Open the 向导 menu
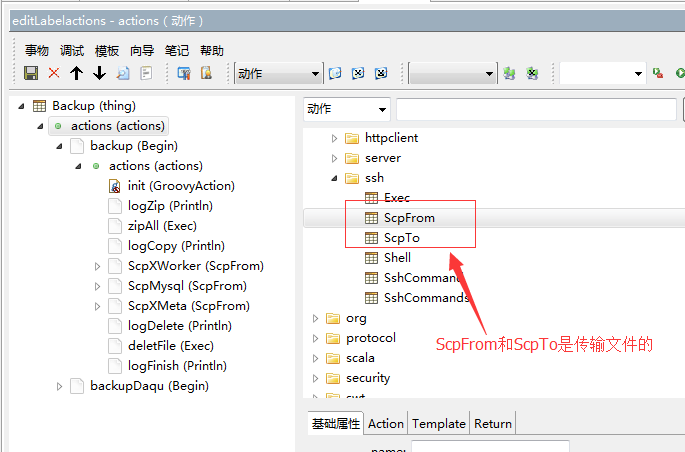The width and height of the screenshot is (685, 452). [142, 51]
